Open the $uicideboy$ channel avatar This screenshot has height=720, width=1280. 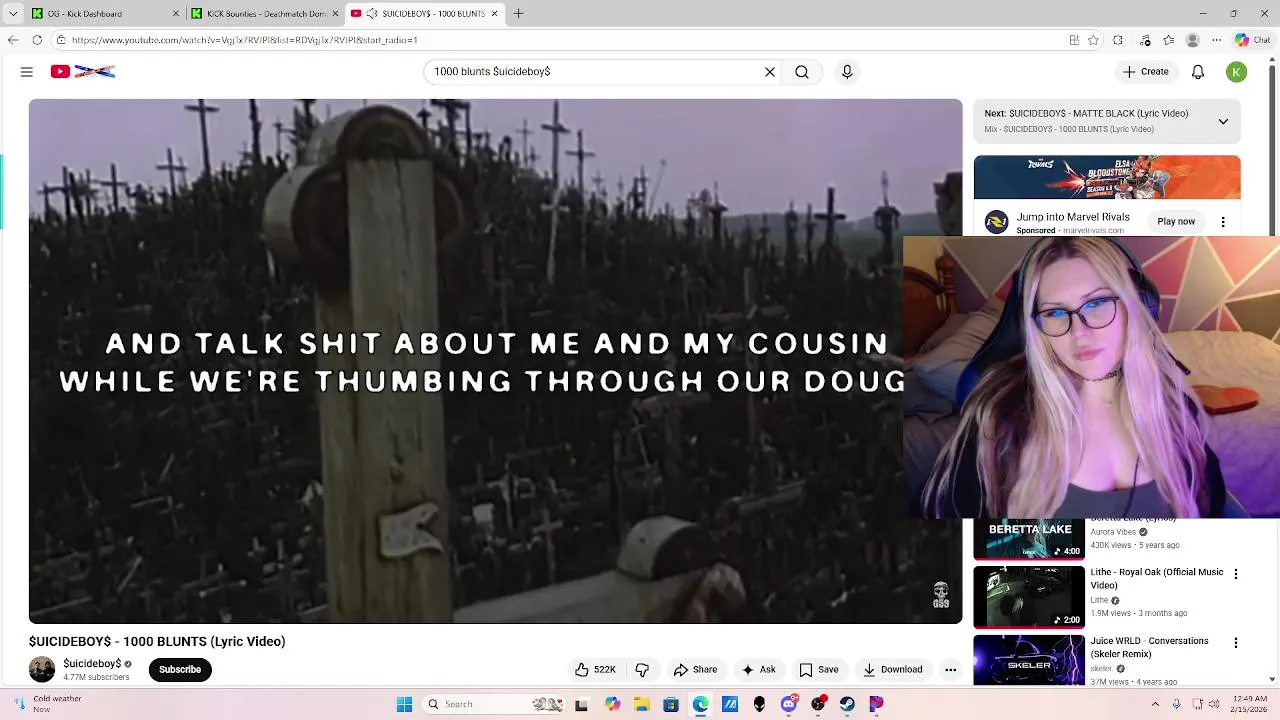point(42,670)
